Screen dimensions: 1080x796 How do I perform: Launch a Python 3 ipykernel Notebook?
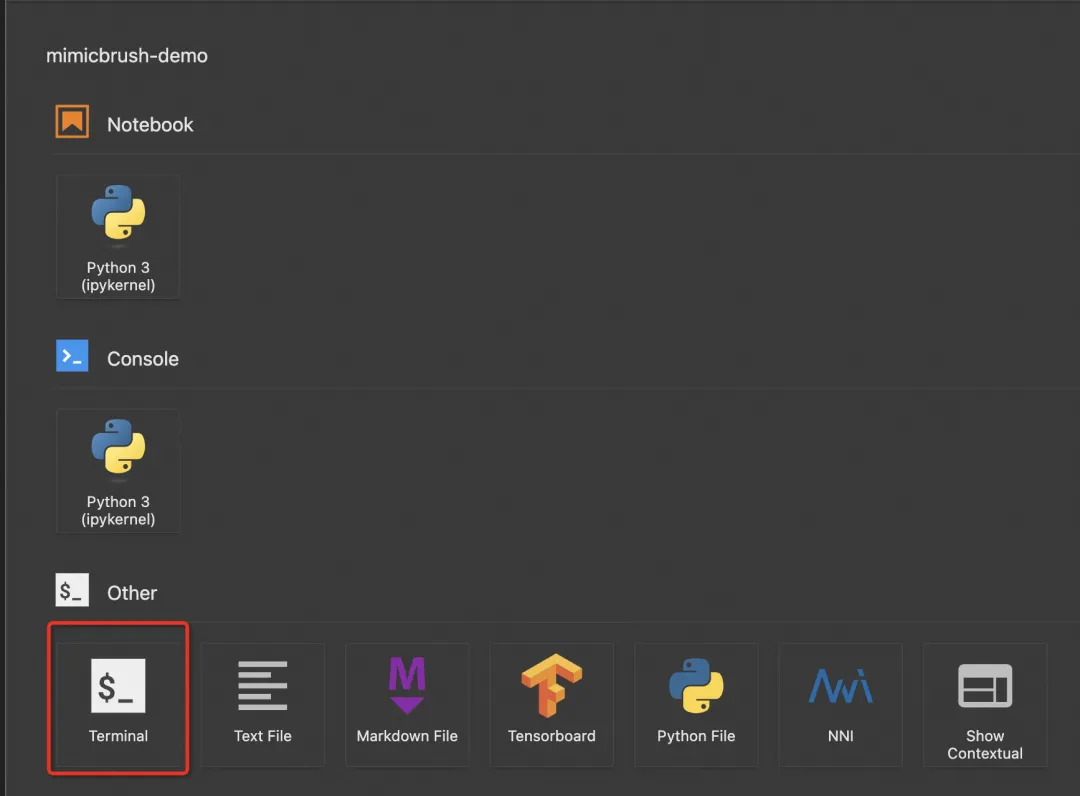(118, 237)
